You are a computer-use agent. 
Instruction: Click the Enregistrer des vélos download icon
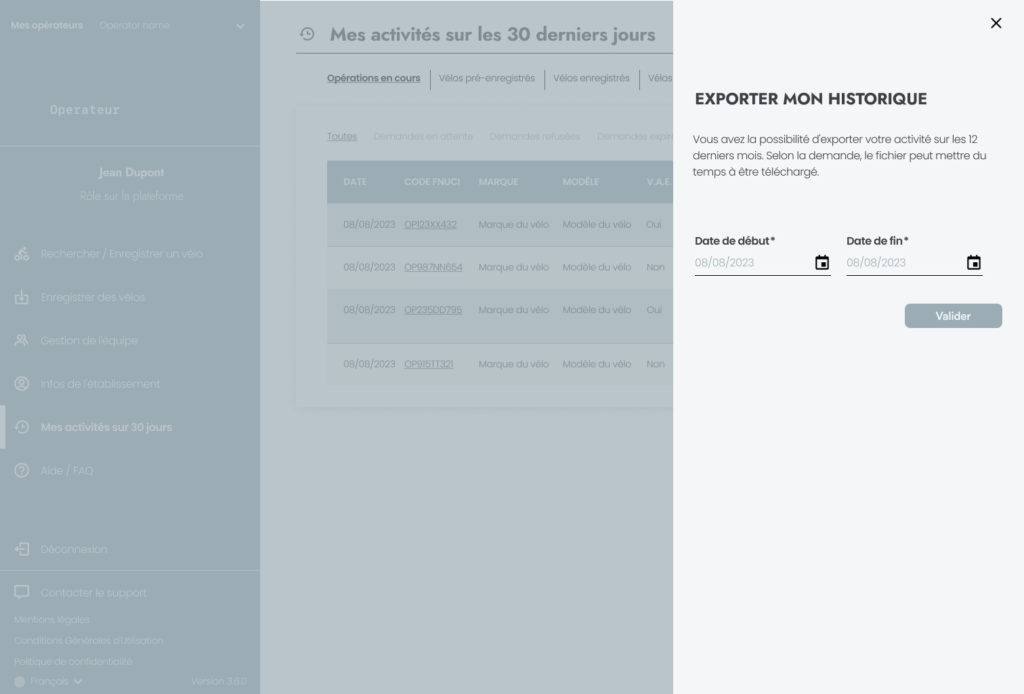pos(22,297)
